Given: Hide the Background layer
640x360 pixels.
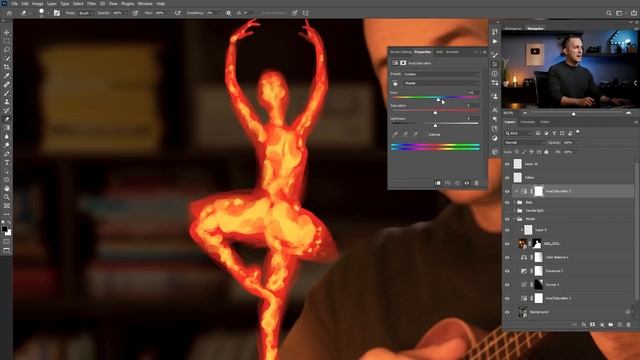Looking at the screenshot, I should (x=507, y=312).
